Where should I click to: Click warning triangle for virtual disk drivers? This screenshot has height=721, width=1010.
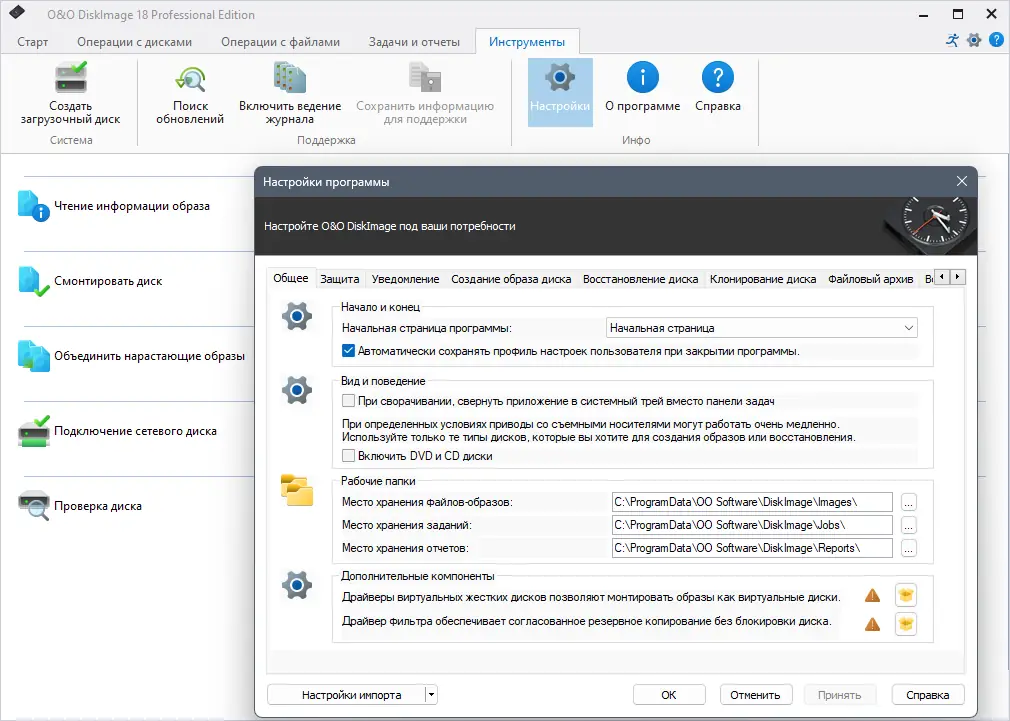coord(872,595)
